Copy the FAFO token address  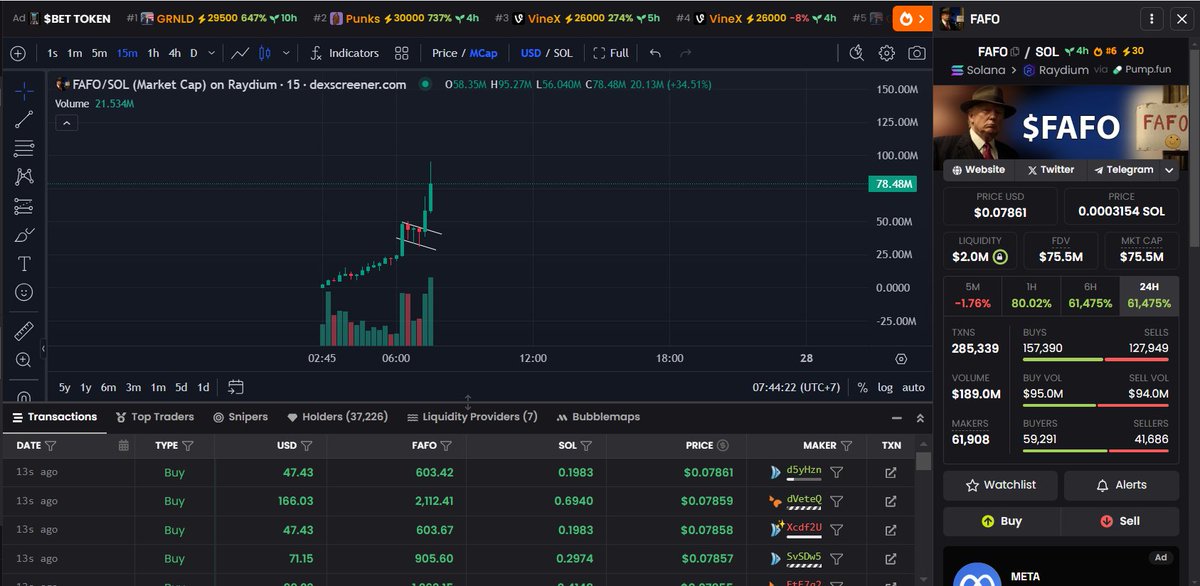click(1014, 51)
